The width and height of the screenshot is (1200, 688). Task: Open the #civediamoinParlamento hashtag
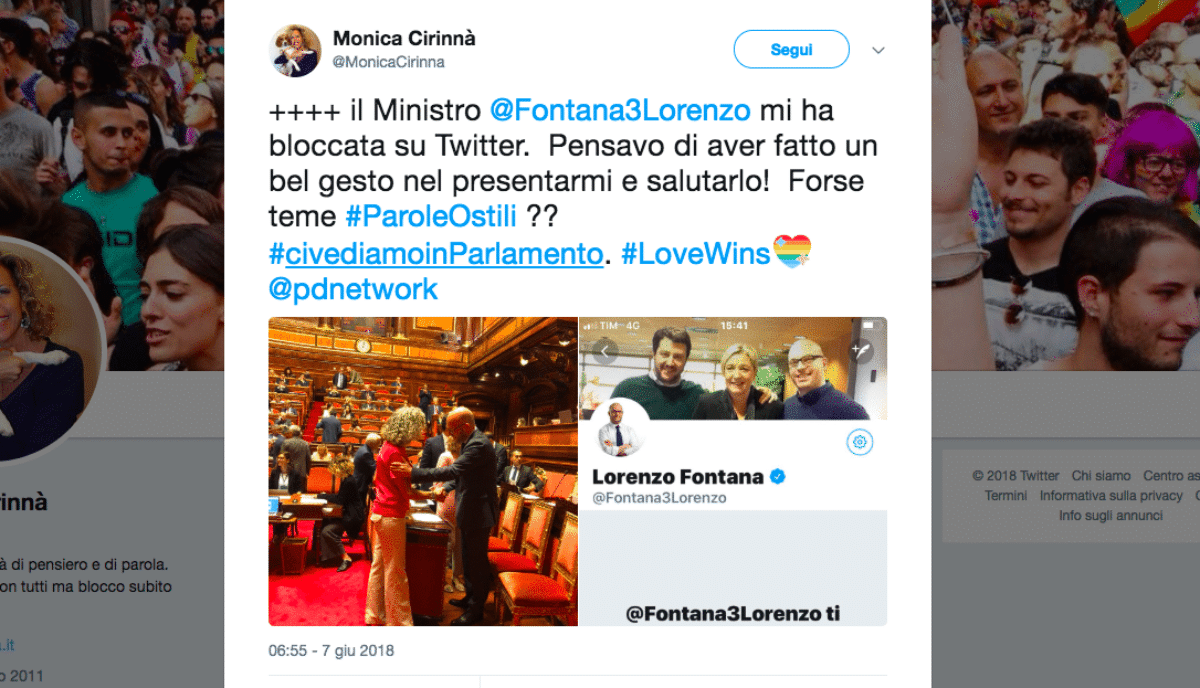[x=436, y=254]
